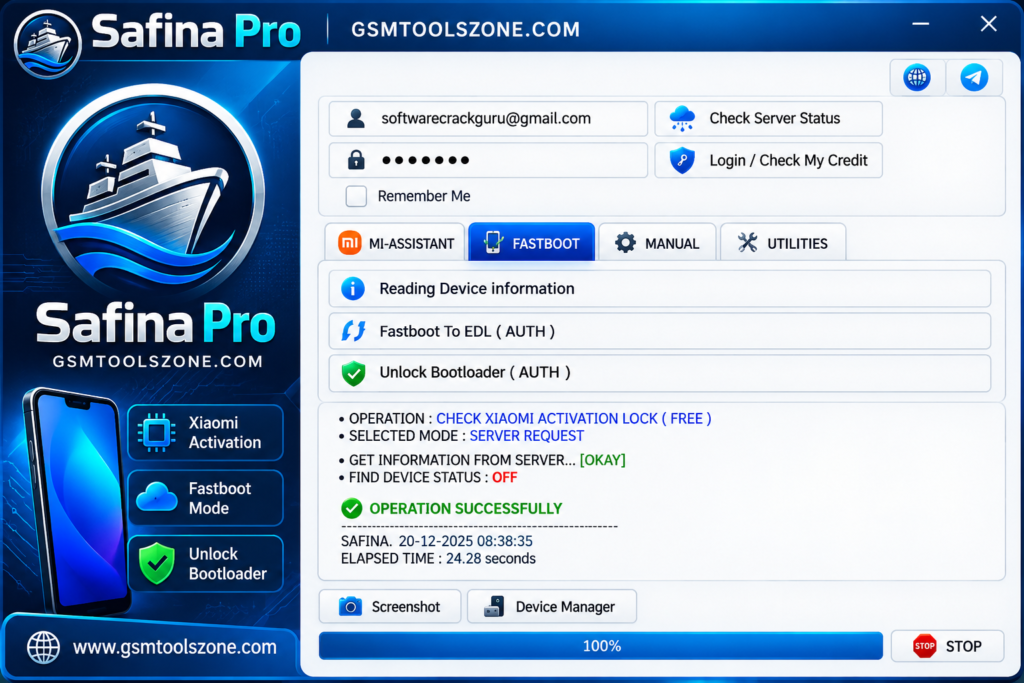The width and height of the screenshot is (1024, 683).
Task: Click the padlock icon beside password
Action: 356,159
